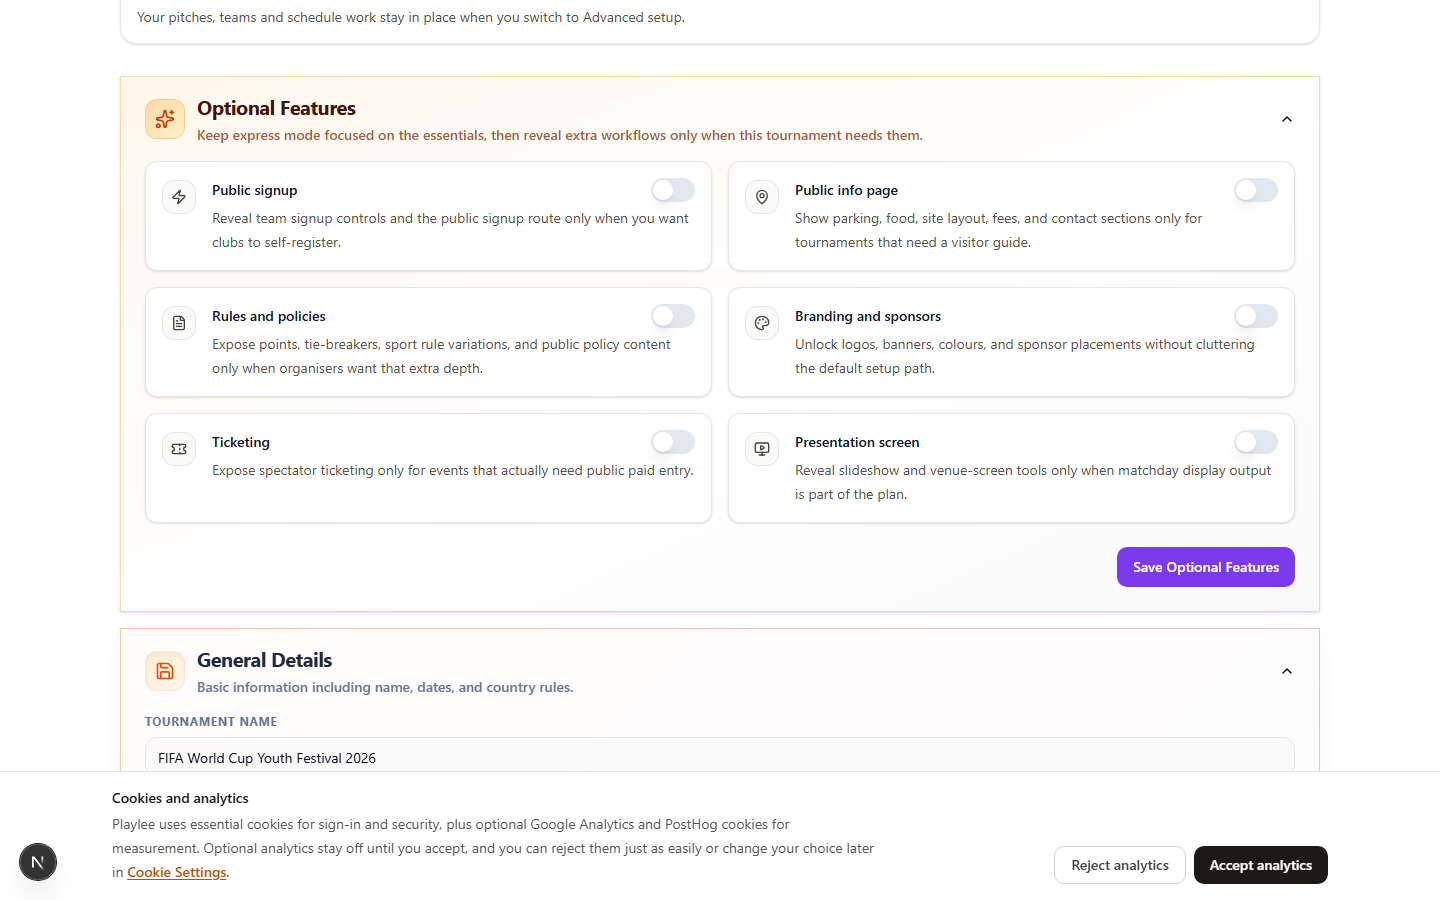Click the Public signup lightning icon
This screenshot has width=1440, height=900.
click(179, 197)
